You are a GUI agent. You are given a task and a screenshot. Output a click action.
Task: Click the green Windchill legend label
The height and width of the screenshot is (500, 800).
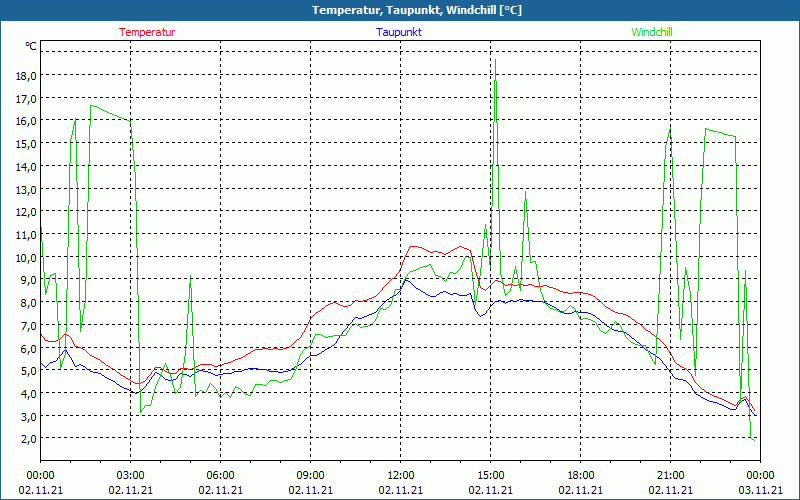click(x=652, y=32)
